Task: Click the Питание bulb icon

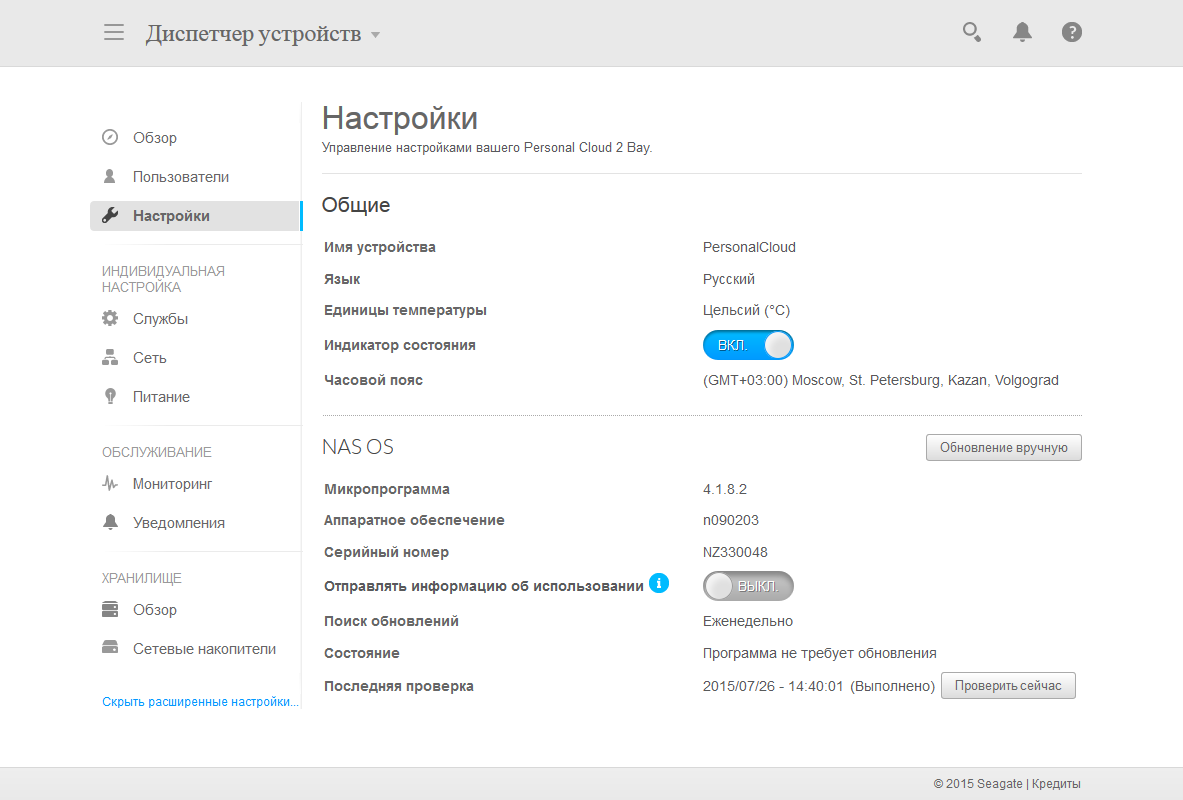Action: click(110, 397)
